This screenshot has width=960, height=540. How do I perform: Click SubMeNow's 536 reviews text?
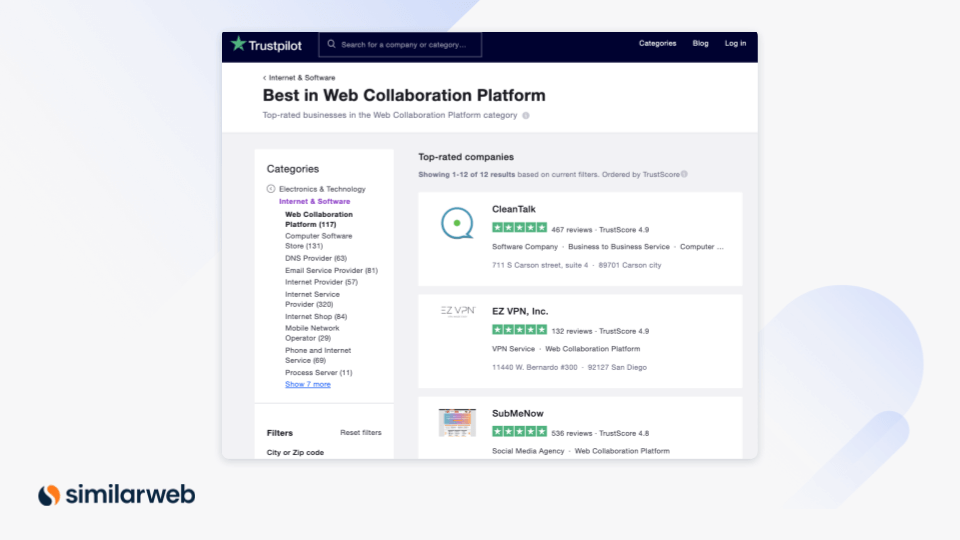click(572, 433)
